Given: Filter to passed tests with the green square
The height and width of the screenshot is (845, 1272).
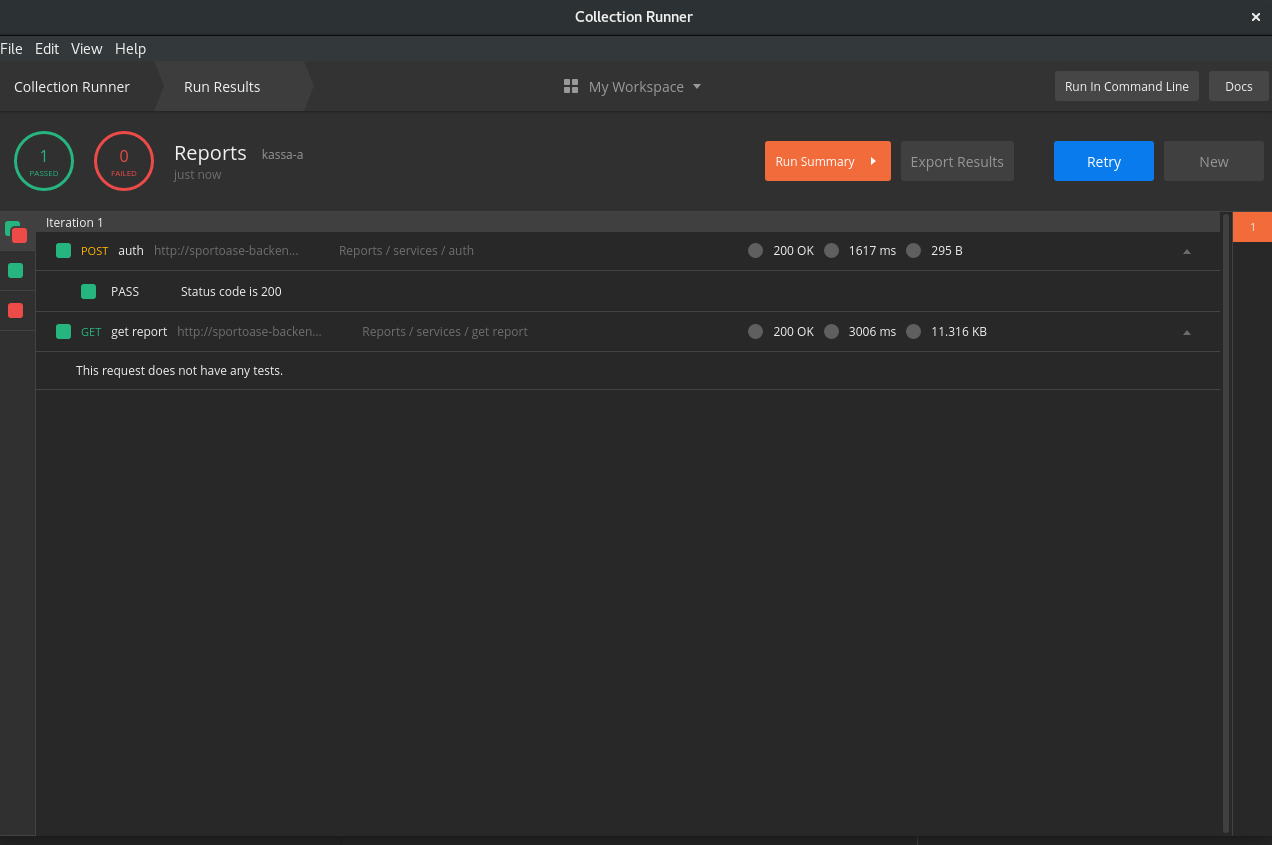Looking at the screenshot, I should 16,270.
